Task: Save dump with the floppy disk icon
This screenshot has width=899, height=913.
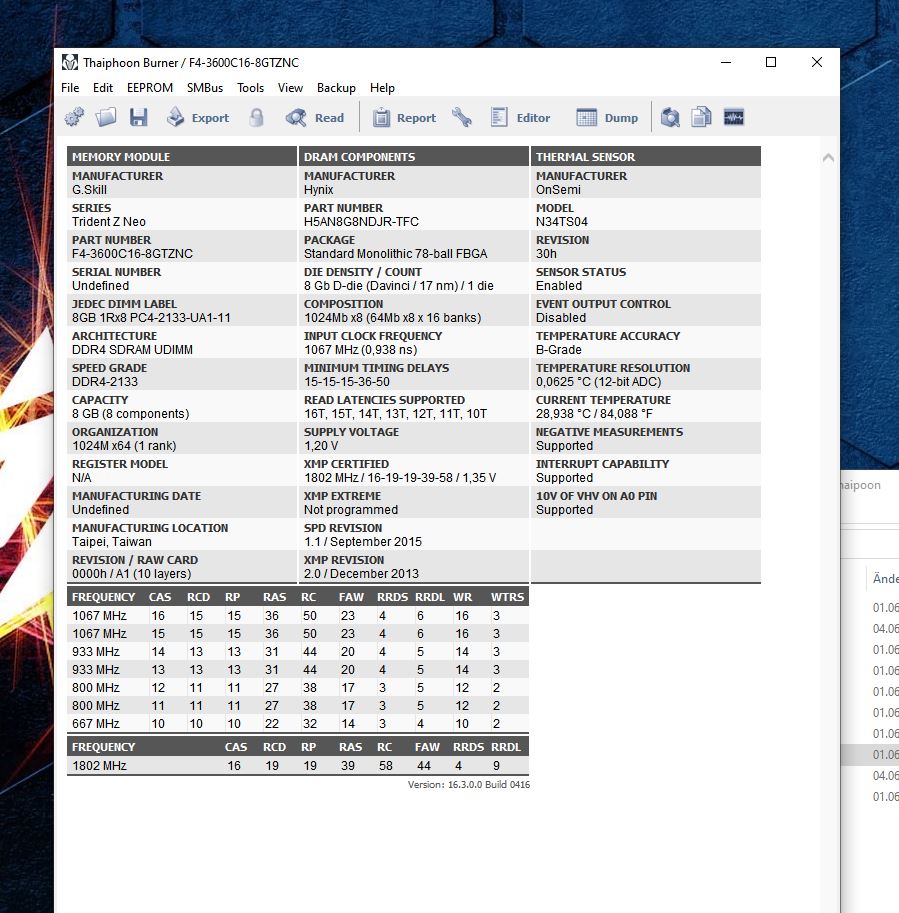Action: [139, 117]
